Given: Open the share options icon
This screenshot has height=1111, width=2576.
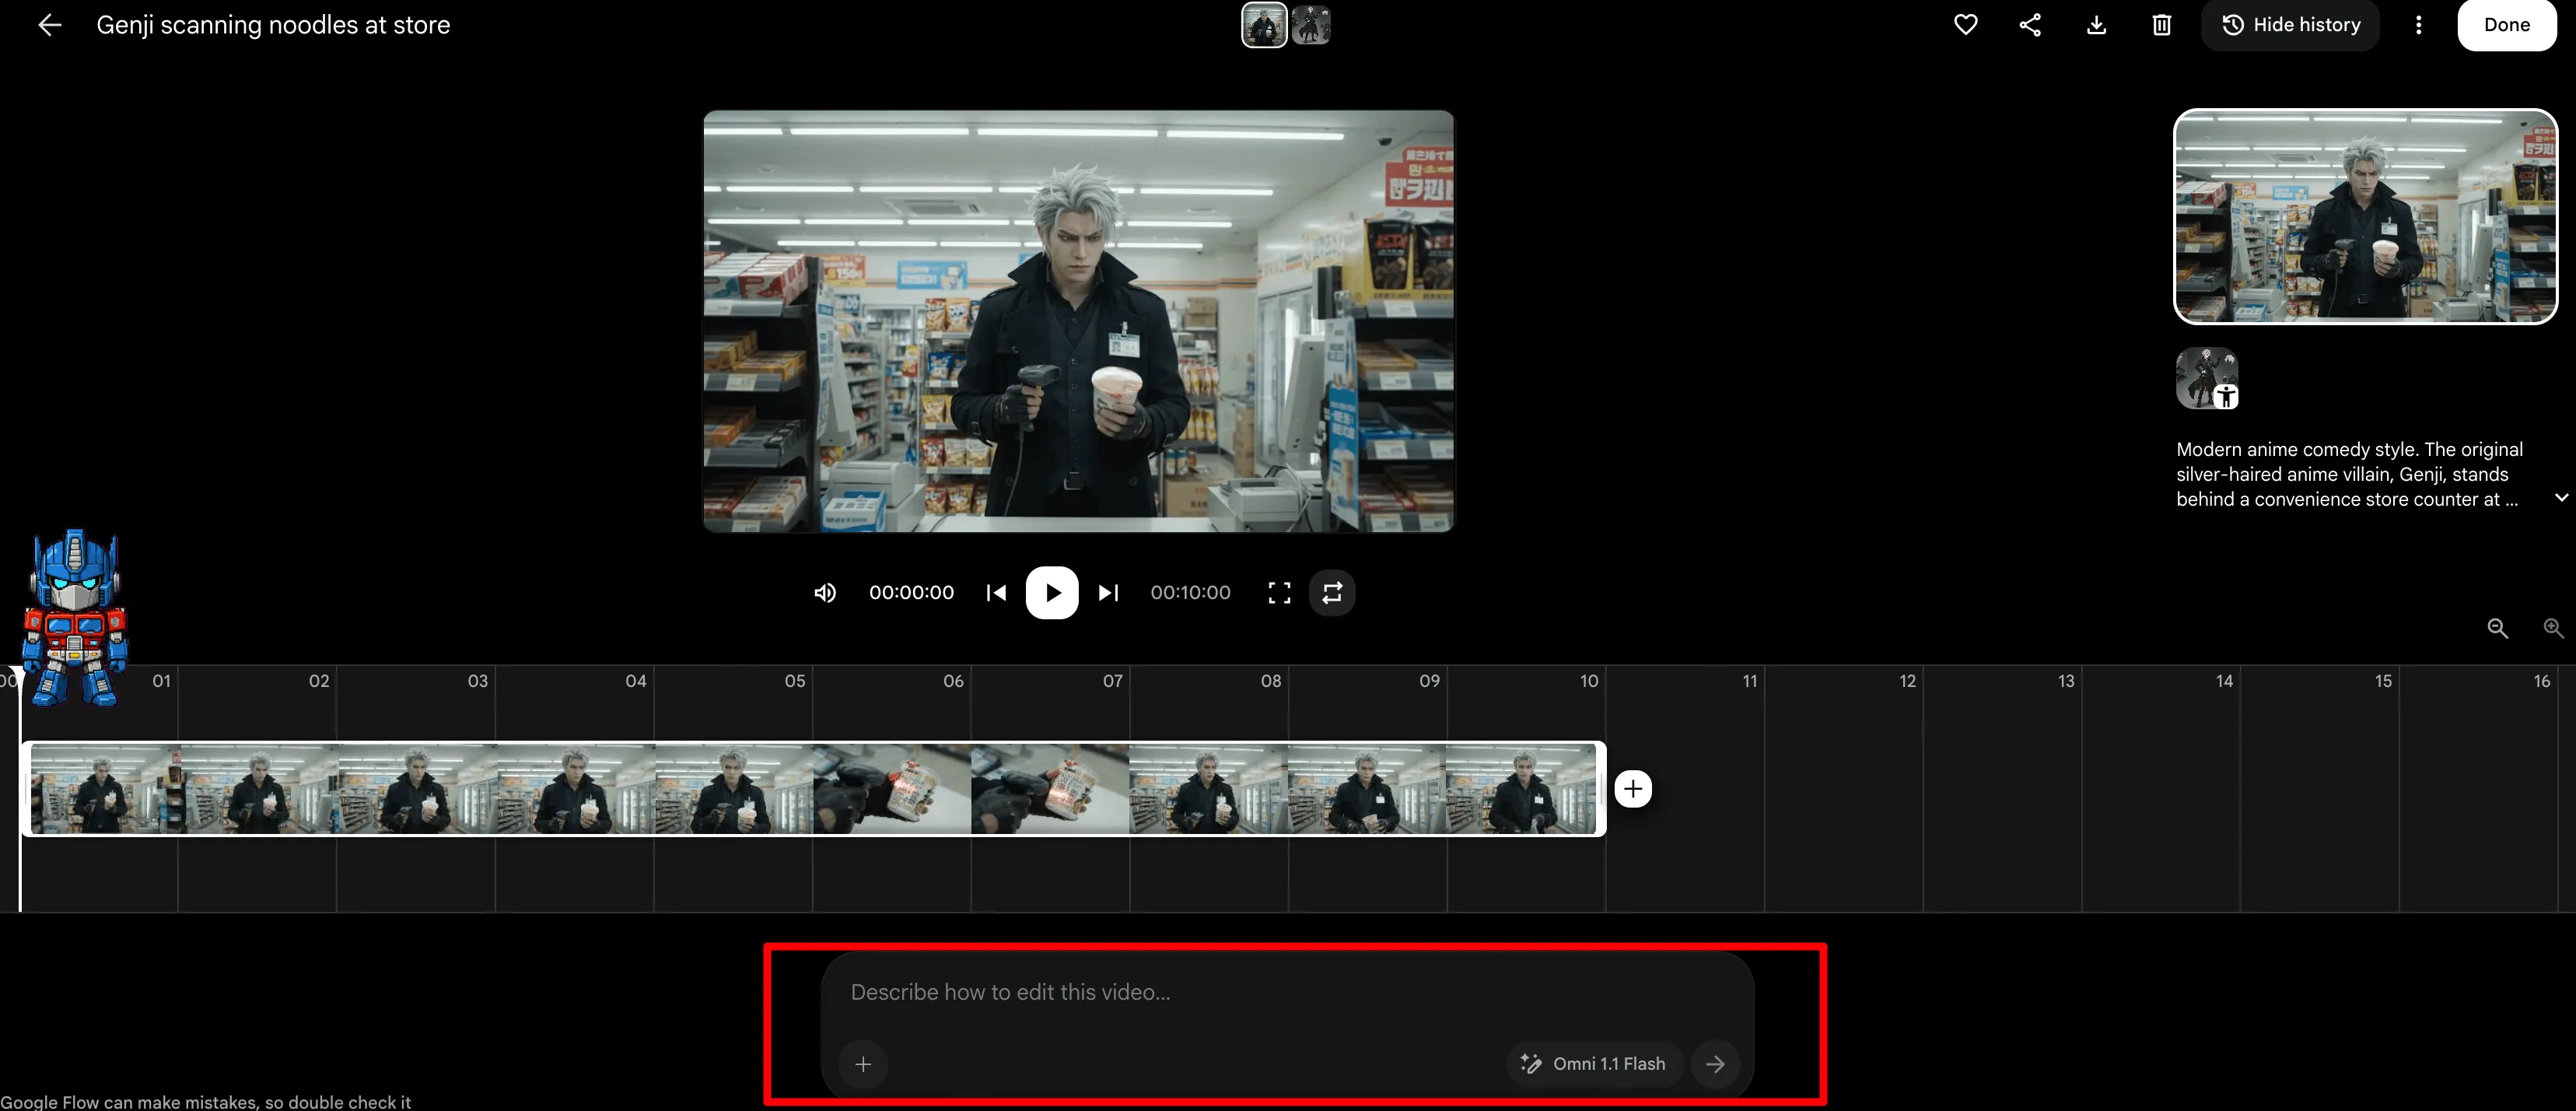Looking at the screenshot, I should click(2030, 25).
